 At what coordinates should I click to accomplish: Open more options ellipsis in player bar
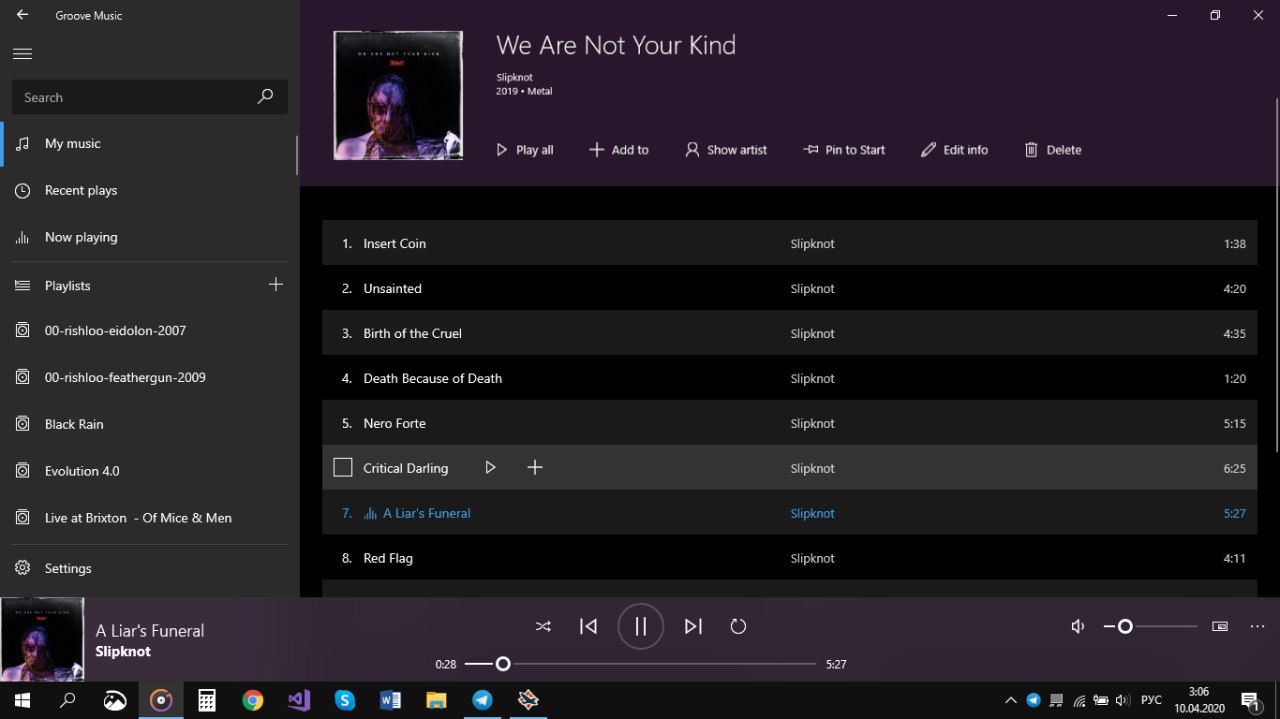pos(1257,626)
